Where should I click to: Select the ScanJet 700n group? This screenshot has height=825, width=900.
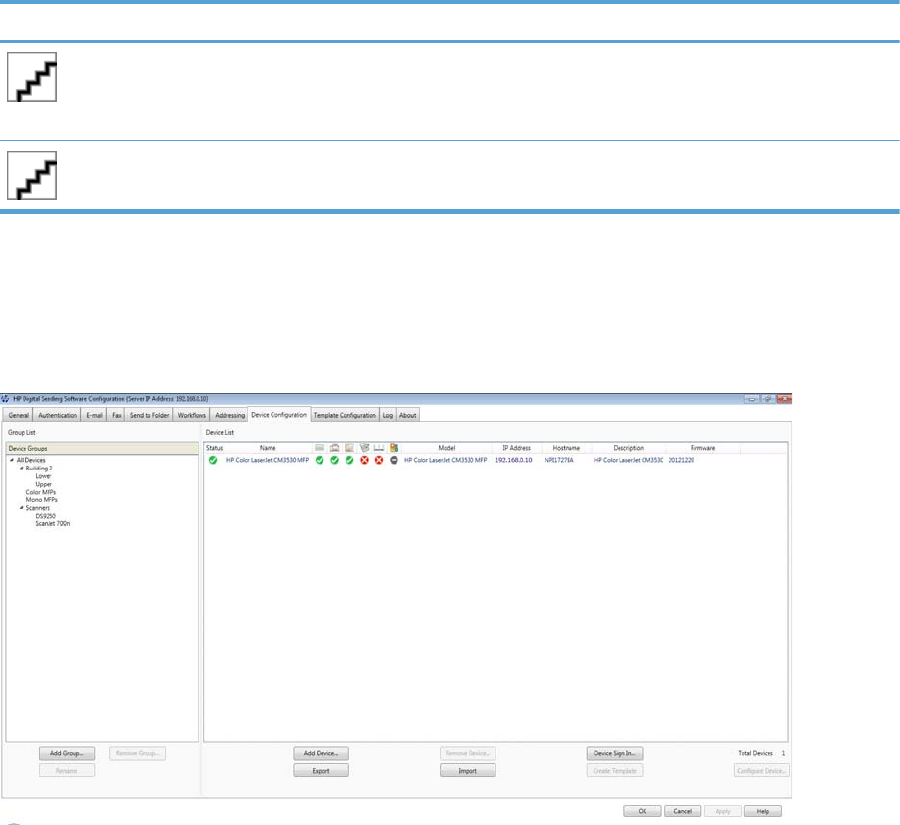[53, 524]
